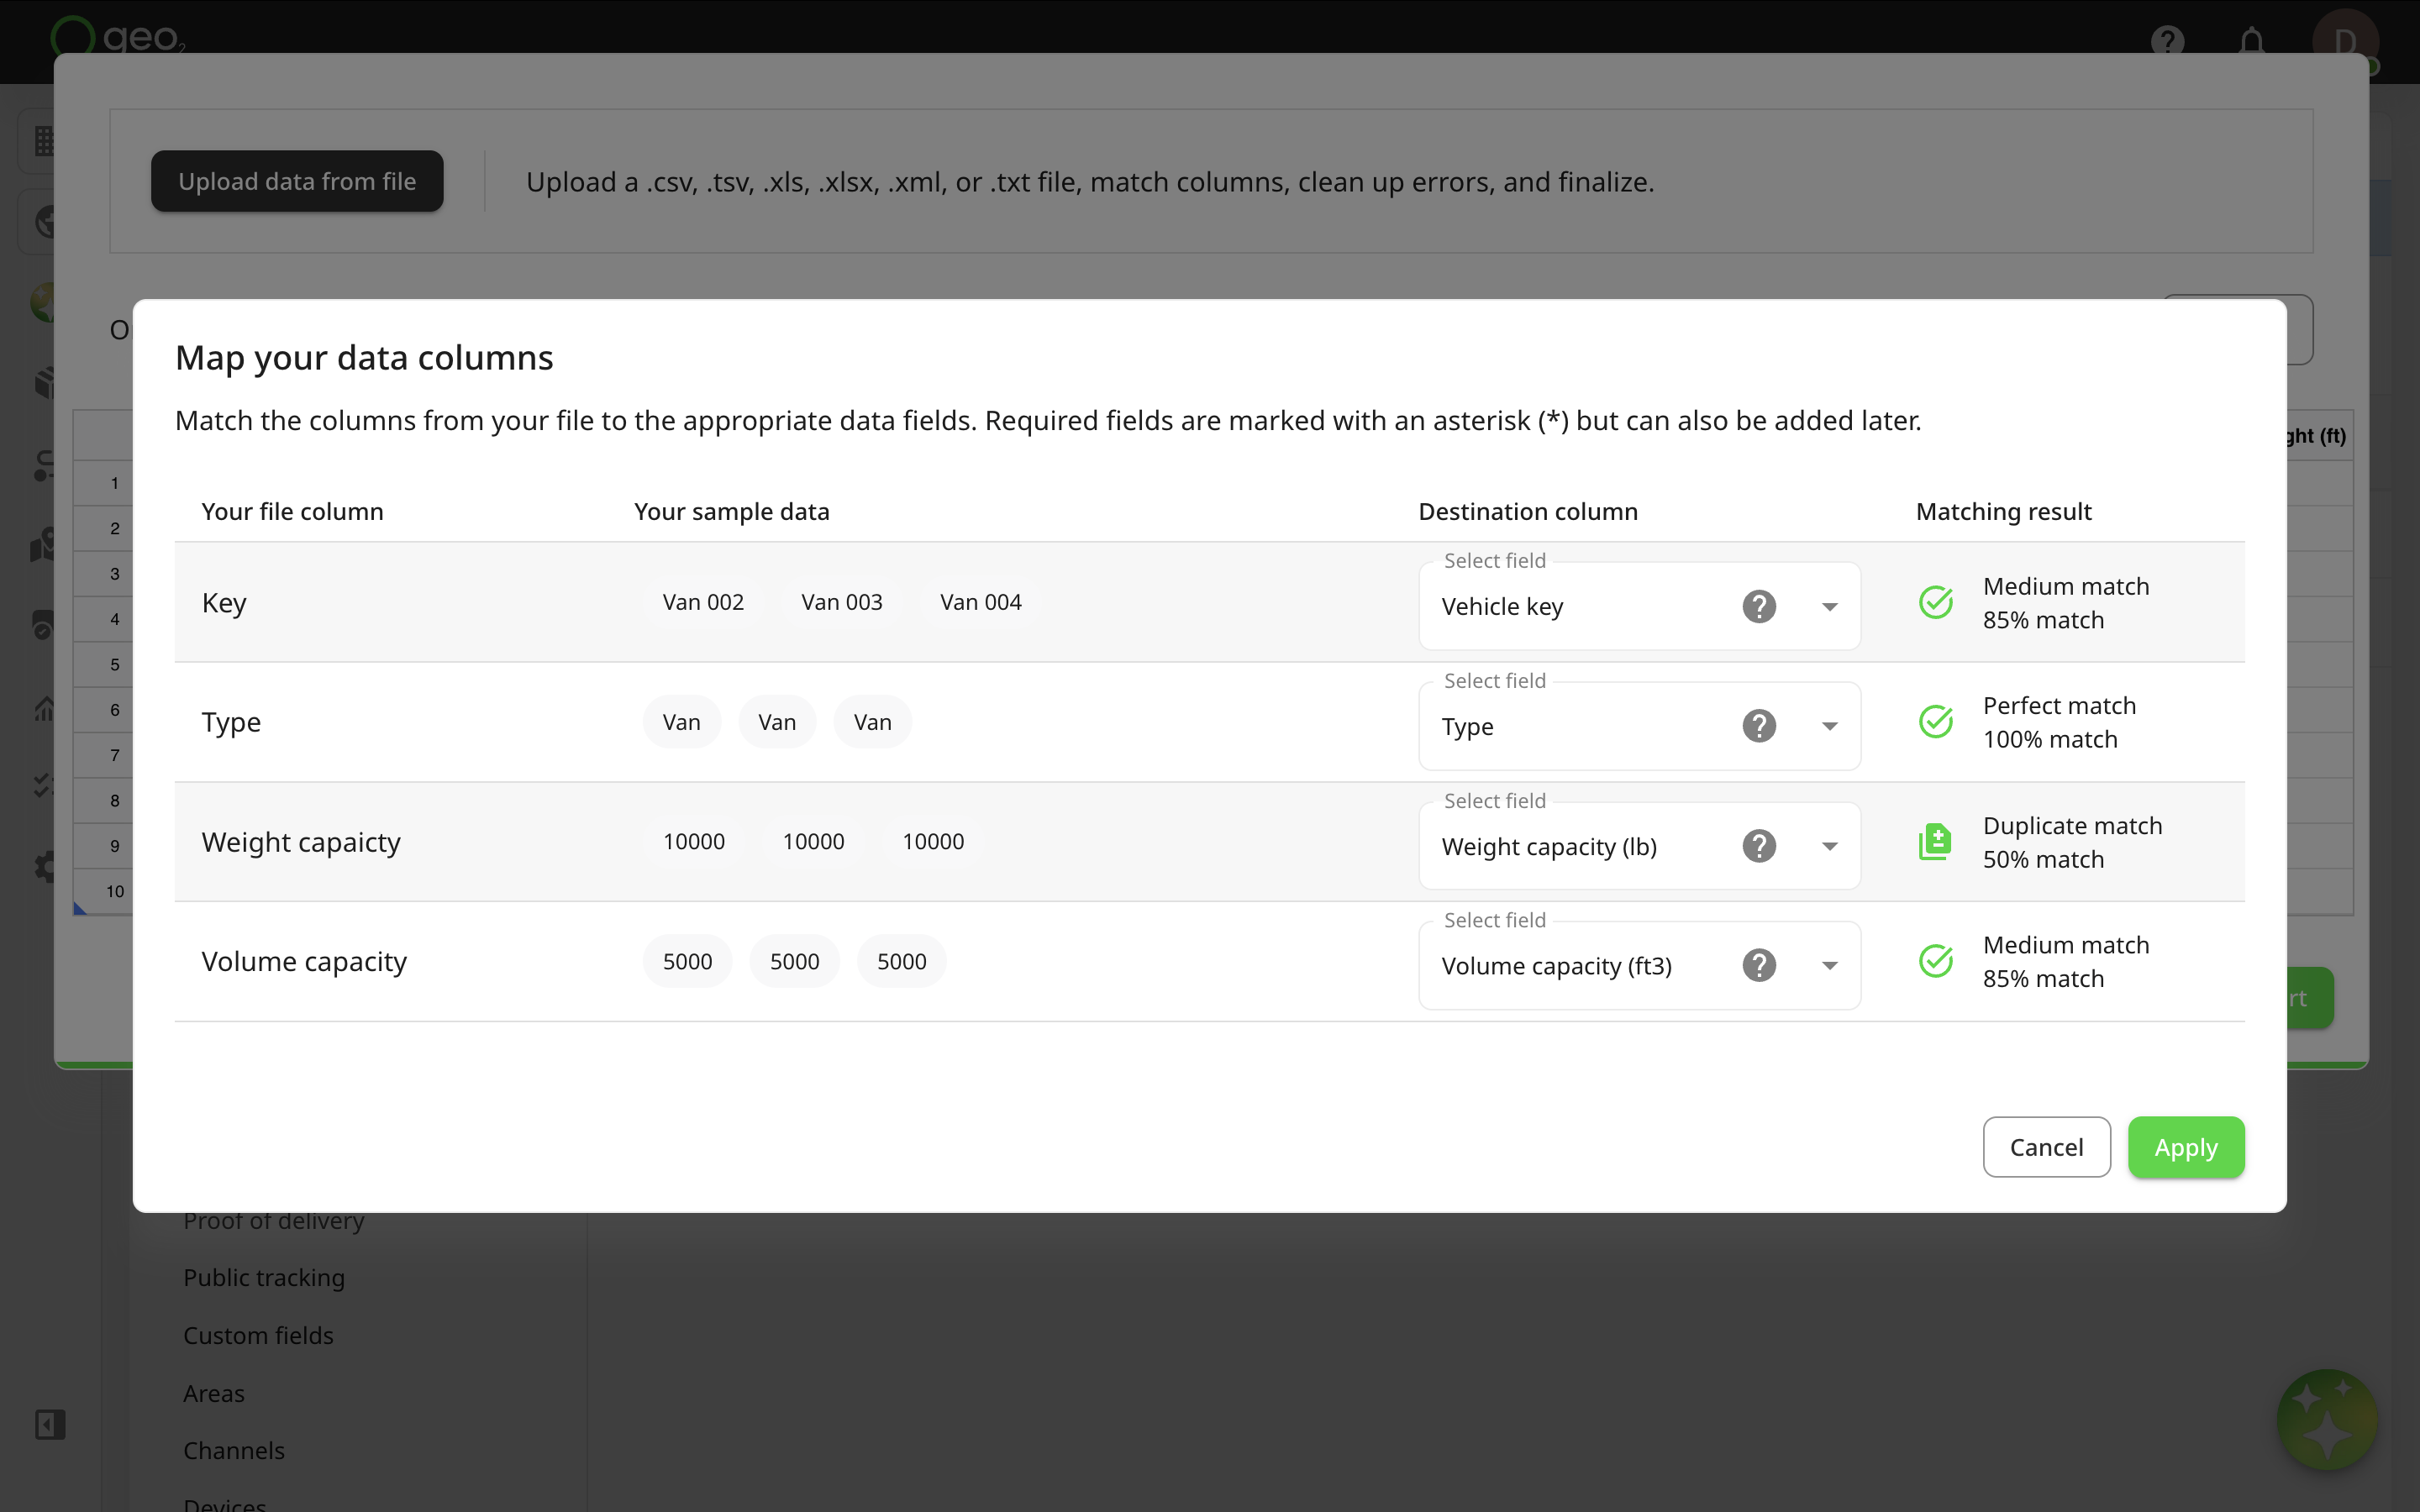This screenshot has width=2420, height=1512.
Task: Toggle the sidebar collapse icon
Action: pos(50,1424)
